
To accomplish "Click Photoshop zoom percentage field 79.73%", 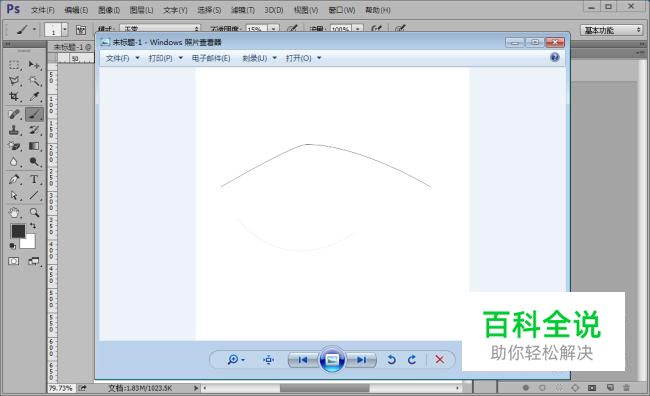I will pyautogui.click(x=61, y=389).
